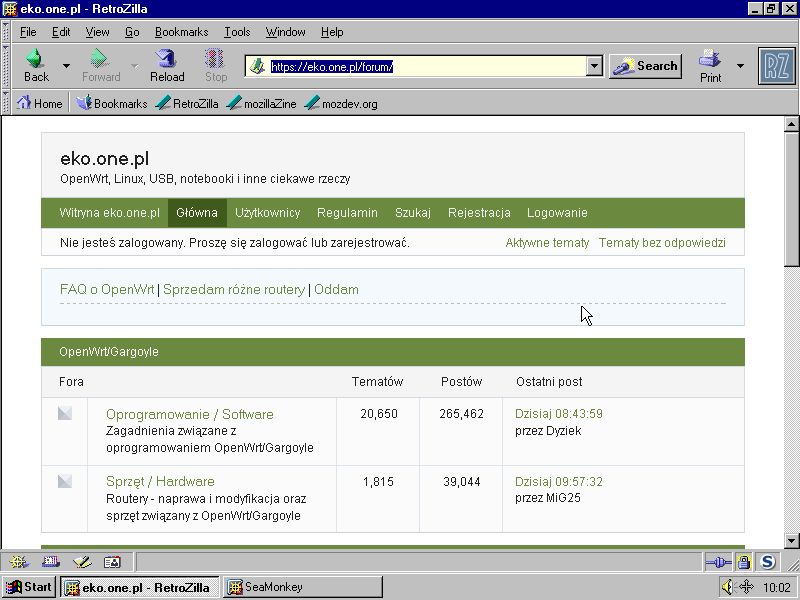Image resolution: width=800 pixels, height=600 pixels.
Task: Open the Sprzęt / Hardware forum
Action: pos(160,482)
